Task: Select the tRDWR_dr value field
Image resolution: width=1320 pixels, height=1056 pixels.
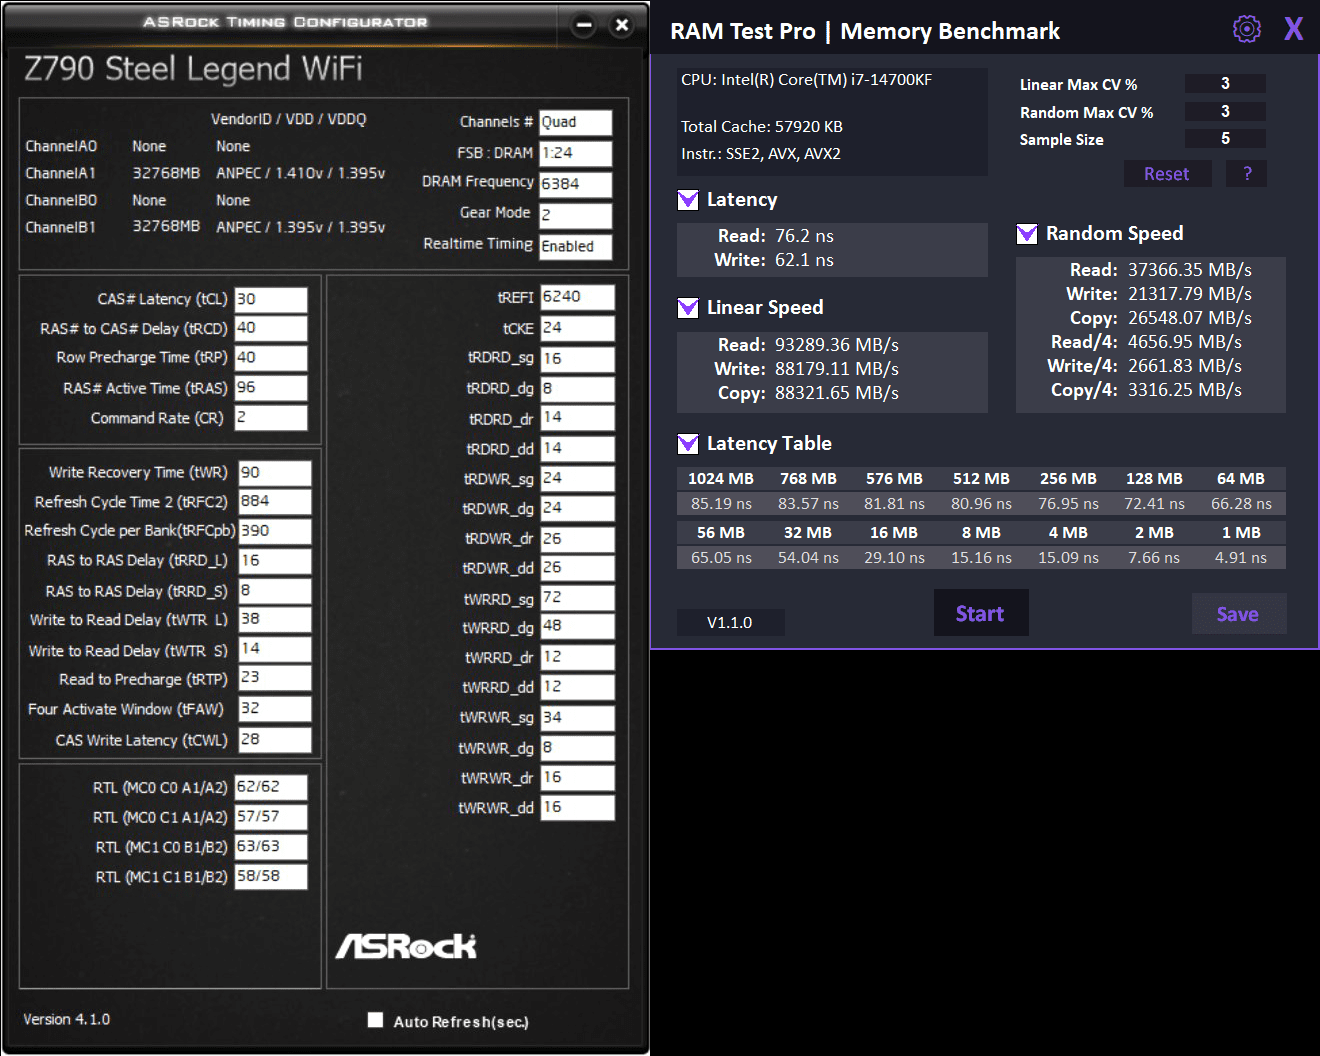Action: pos(577,539)
